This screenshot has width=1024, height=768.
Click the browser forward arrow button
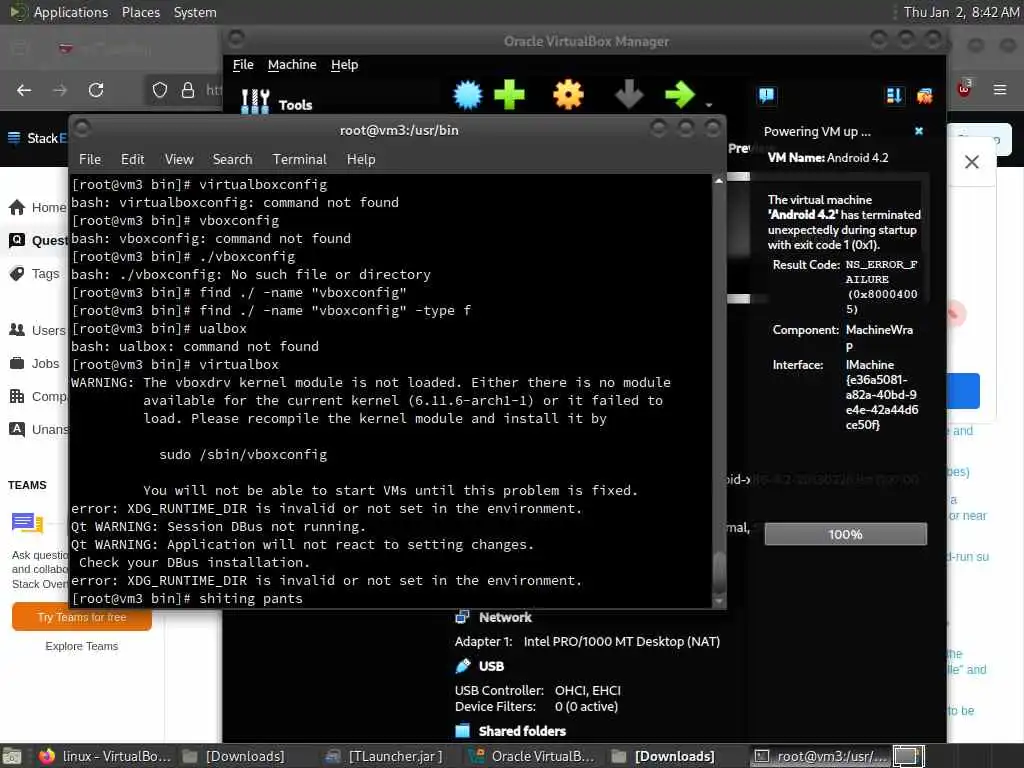tap(60, 90)
